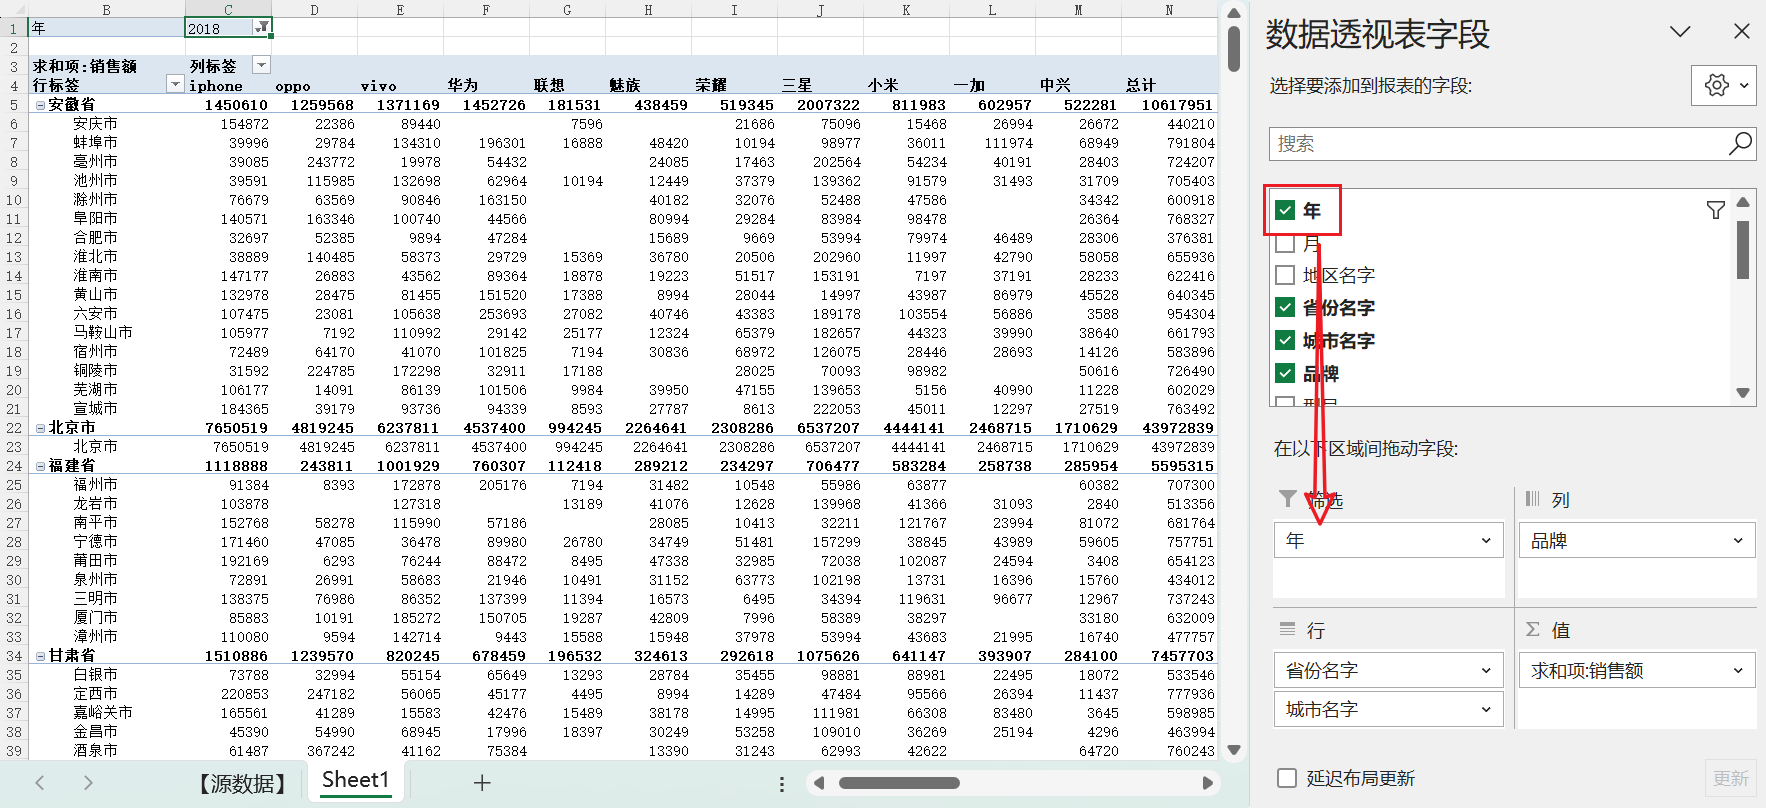
Task: Click the field list scrollbar thumb
Action: point(1743,249)
